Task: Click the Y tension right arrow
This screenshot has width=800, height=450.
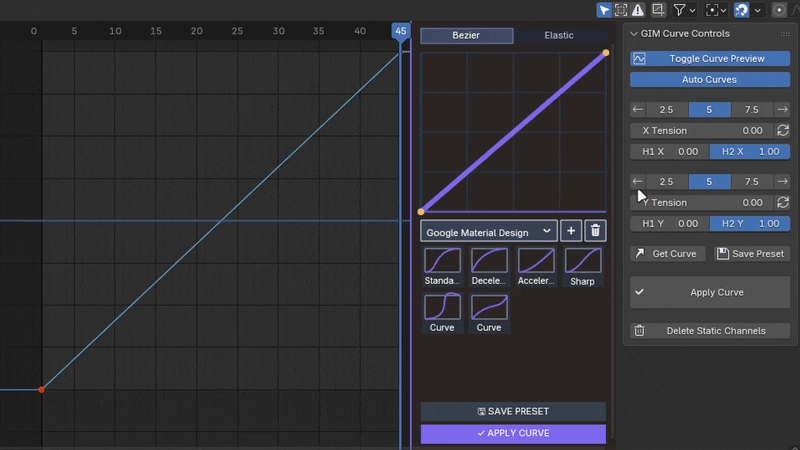Action: tap(782, 182)
